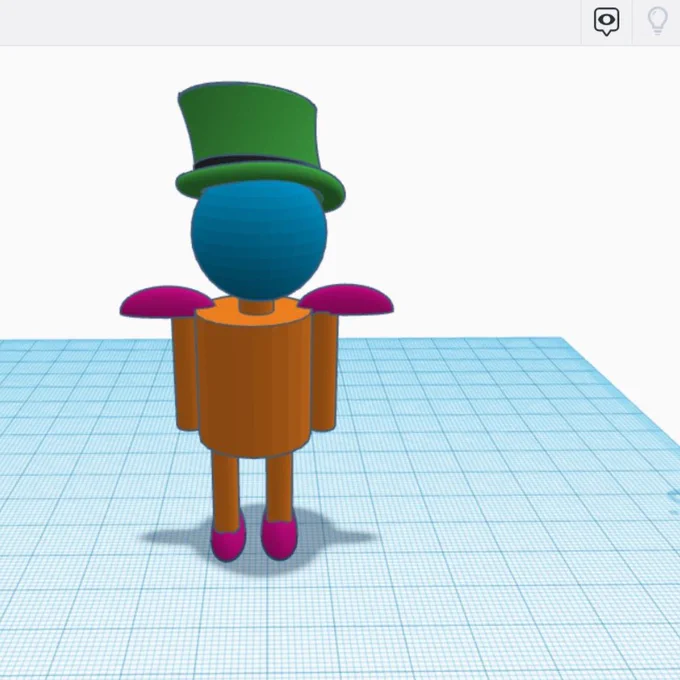Select the small orange neck cylinder
Screen dimensions: 680x680
[256, 306]
